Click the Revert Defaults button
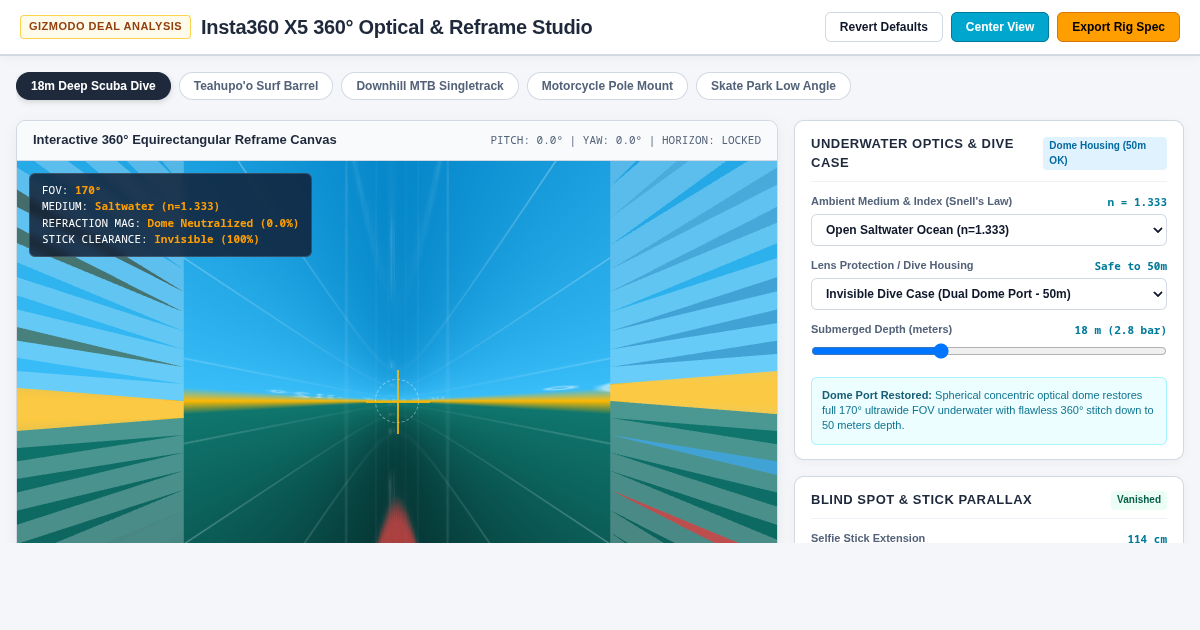The height and width of the screenshot is (630, 1200). [884, 27]
